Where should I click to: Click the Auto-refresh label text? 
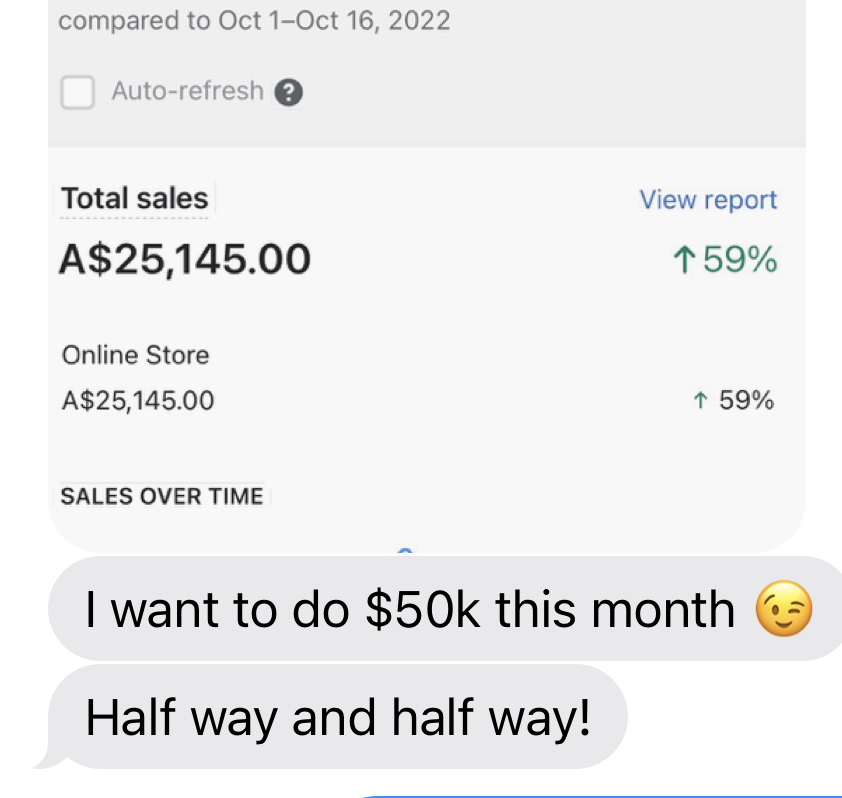click(188, 91)
